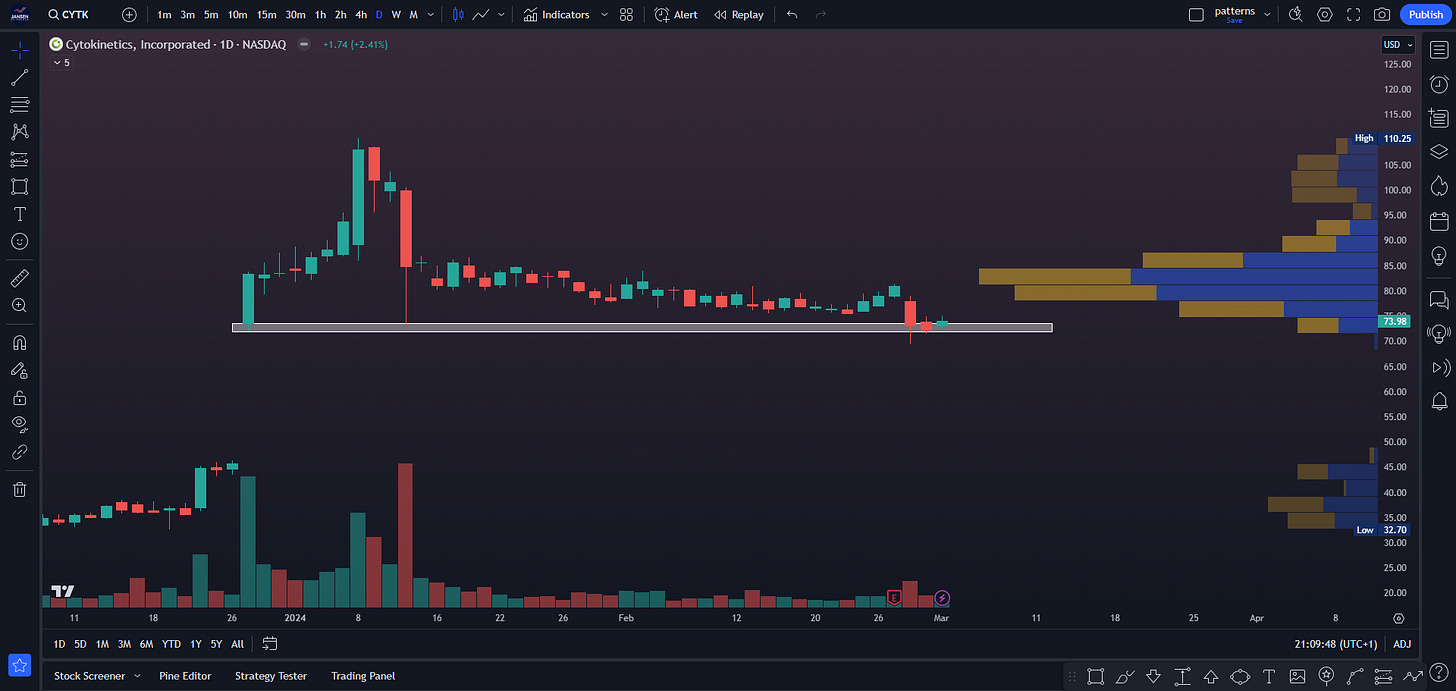
Task: Switch to the 15m timeframe
Action: (266, 15)
